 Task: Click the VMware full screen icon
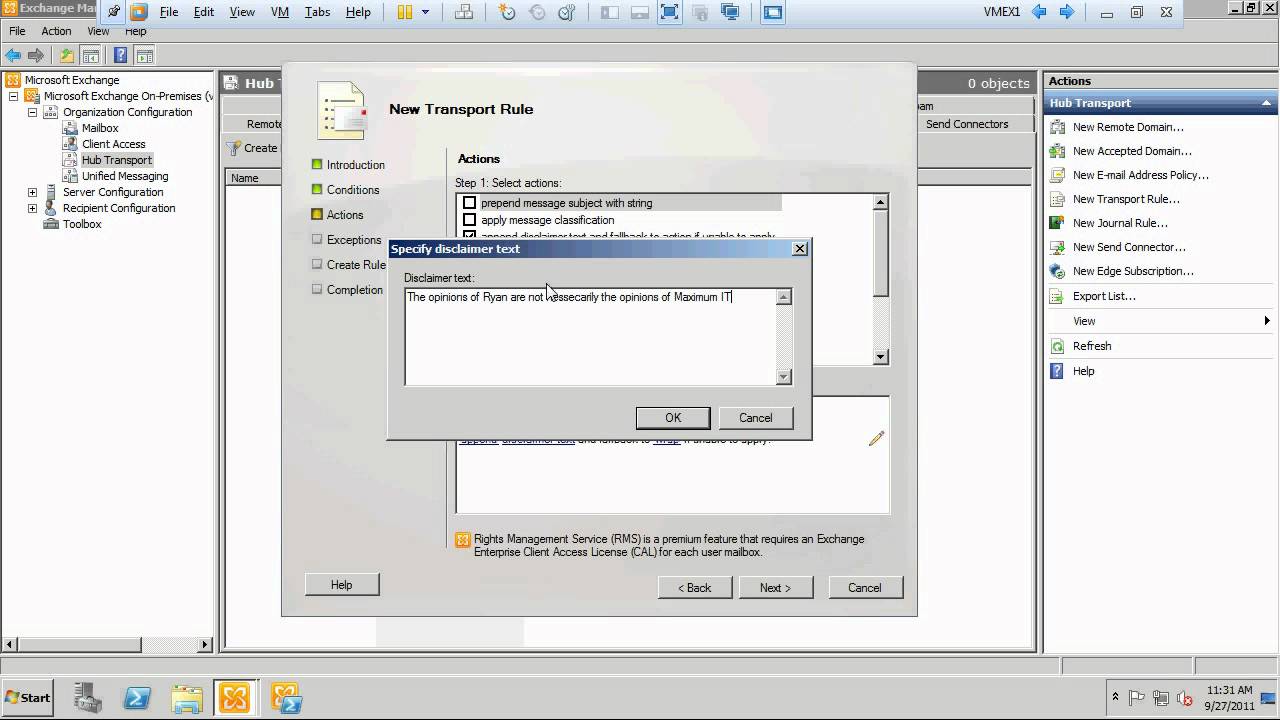coord(669,12)
